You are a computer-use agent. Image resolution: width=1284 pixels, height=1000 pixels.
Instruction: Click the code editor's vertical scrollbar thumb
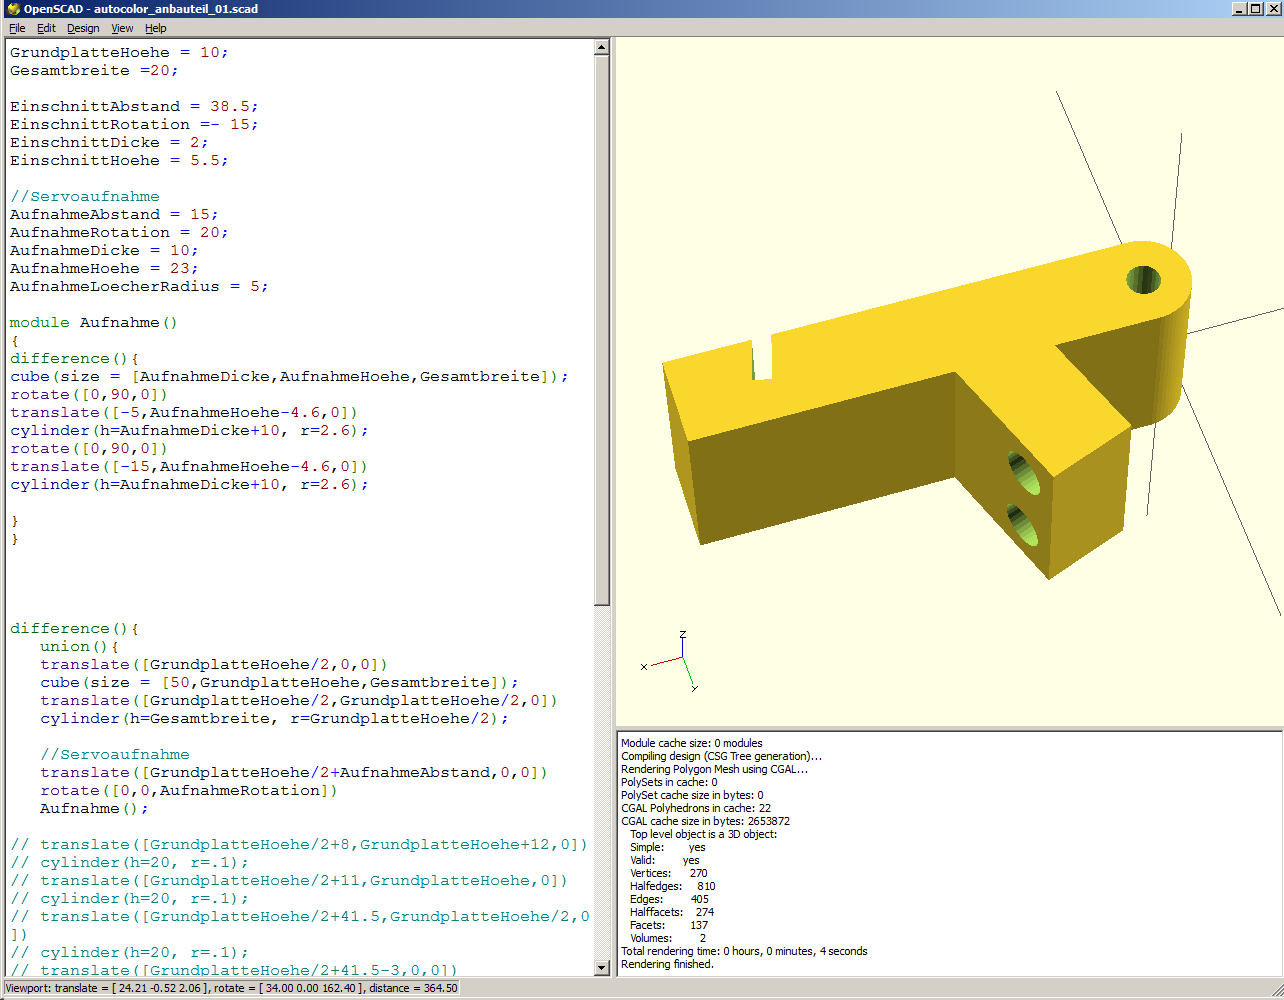point(601,330)
